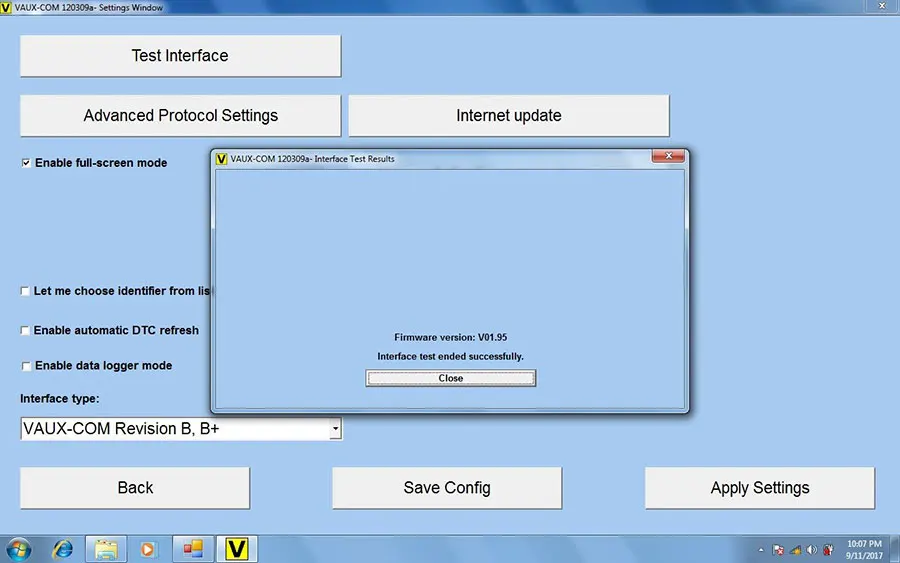
Task: Open Windows Start menu orb
Action: point(19,549)
